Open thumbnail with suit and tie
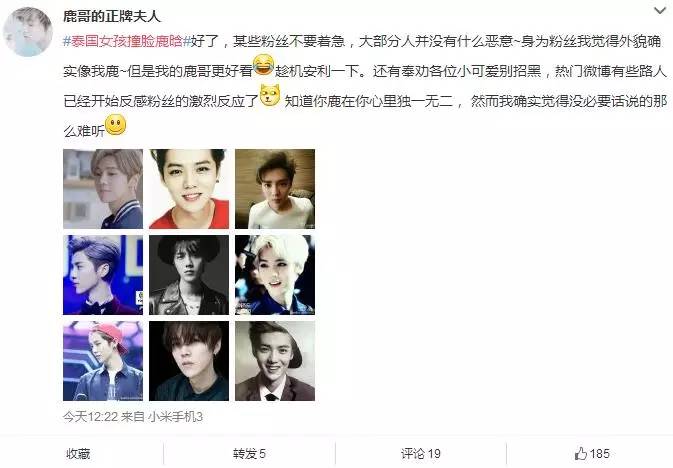Viewport: 673px width, 468px height. (275, 361)
